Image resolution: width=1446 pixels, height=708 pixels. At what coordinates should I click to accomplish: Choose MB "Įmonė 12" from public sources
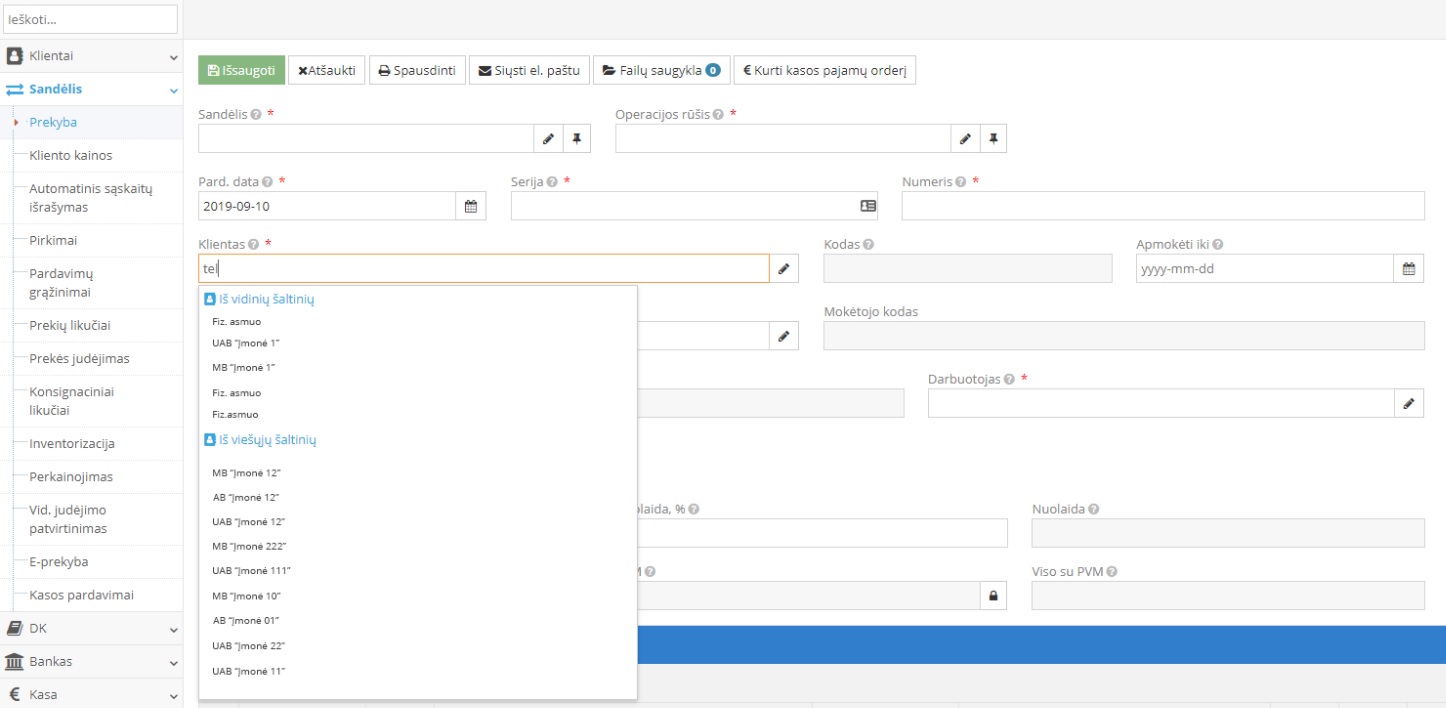[246, 473]
